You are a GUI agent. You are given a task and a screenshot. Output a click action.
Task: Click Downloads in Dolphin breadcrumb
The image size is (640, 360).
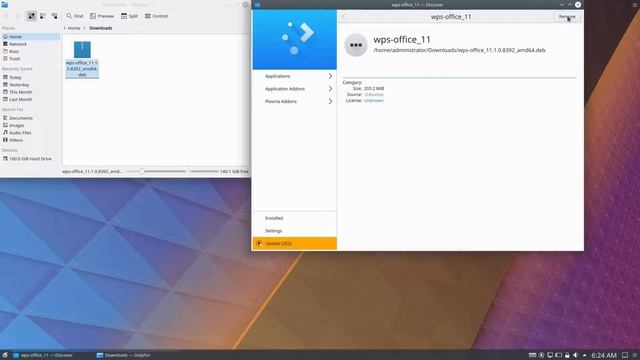click(x=100, y=28)
